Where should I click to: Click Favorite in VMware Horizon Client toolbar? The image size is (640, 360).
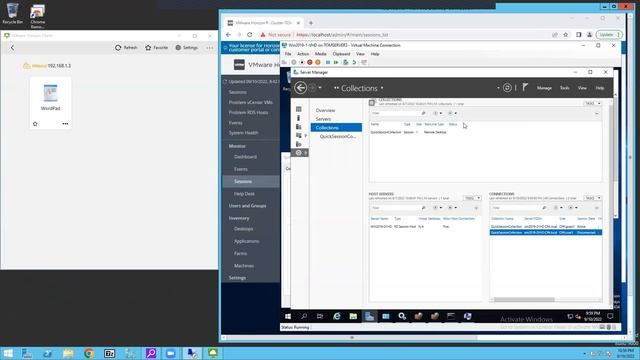point(157,48)
